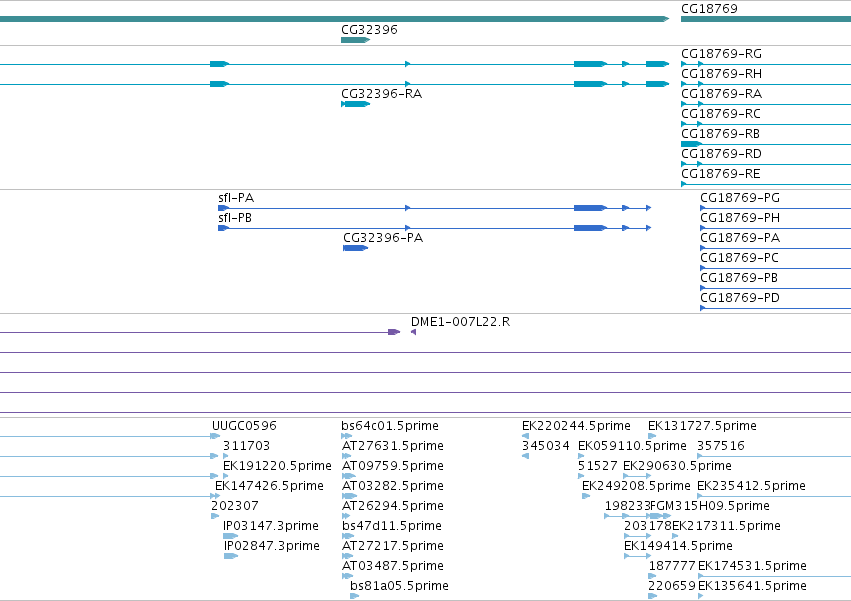Select EK131727.5prime EST
The height and width of the screenshot is (601, 851).
click(x=652, y=436)
